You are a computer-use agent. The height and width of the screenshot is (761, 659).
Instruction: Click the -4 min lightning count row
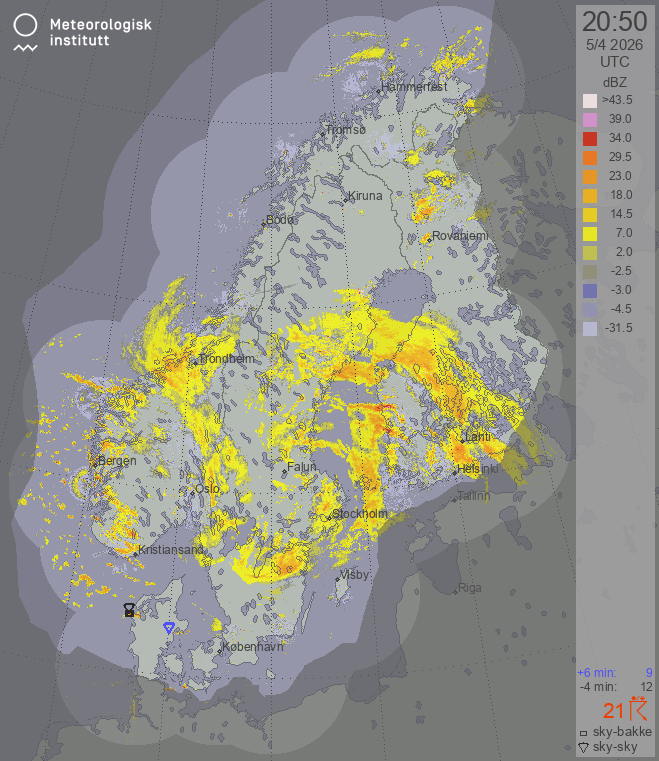click(x=614, y=686)
